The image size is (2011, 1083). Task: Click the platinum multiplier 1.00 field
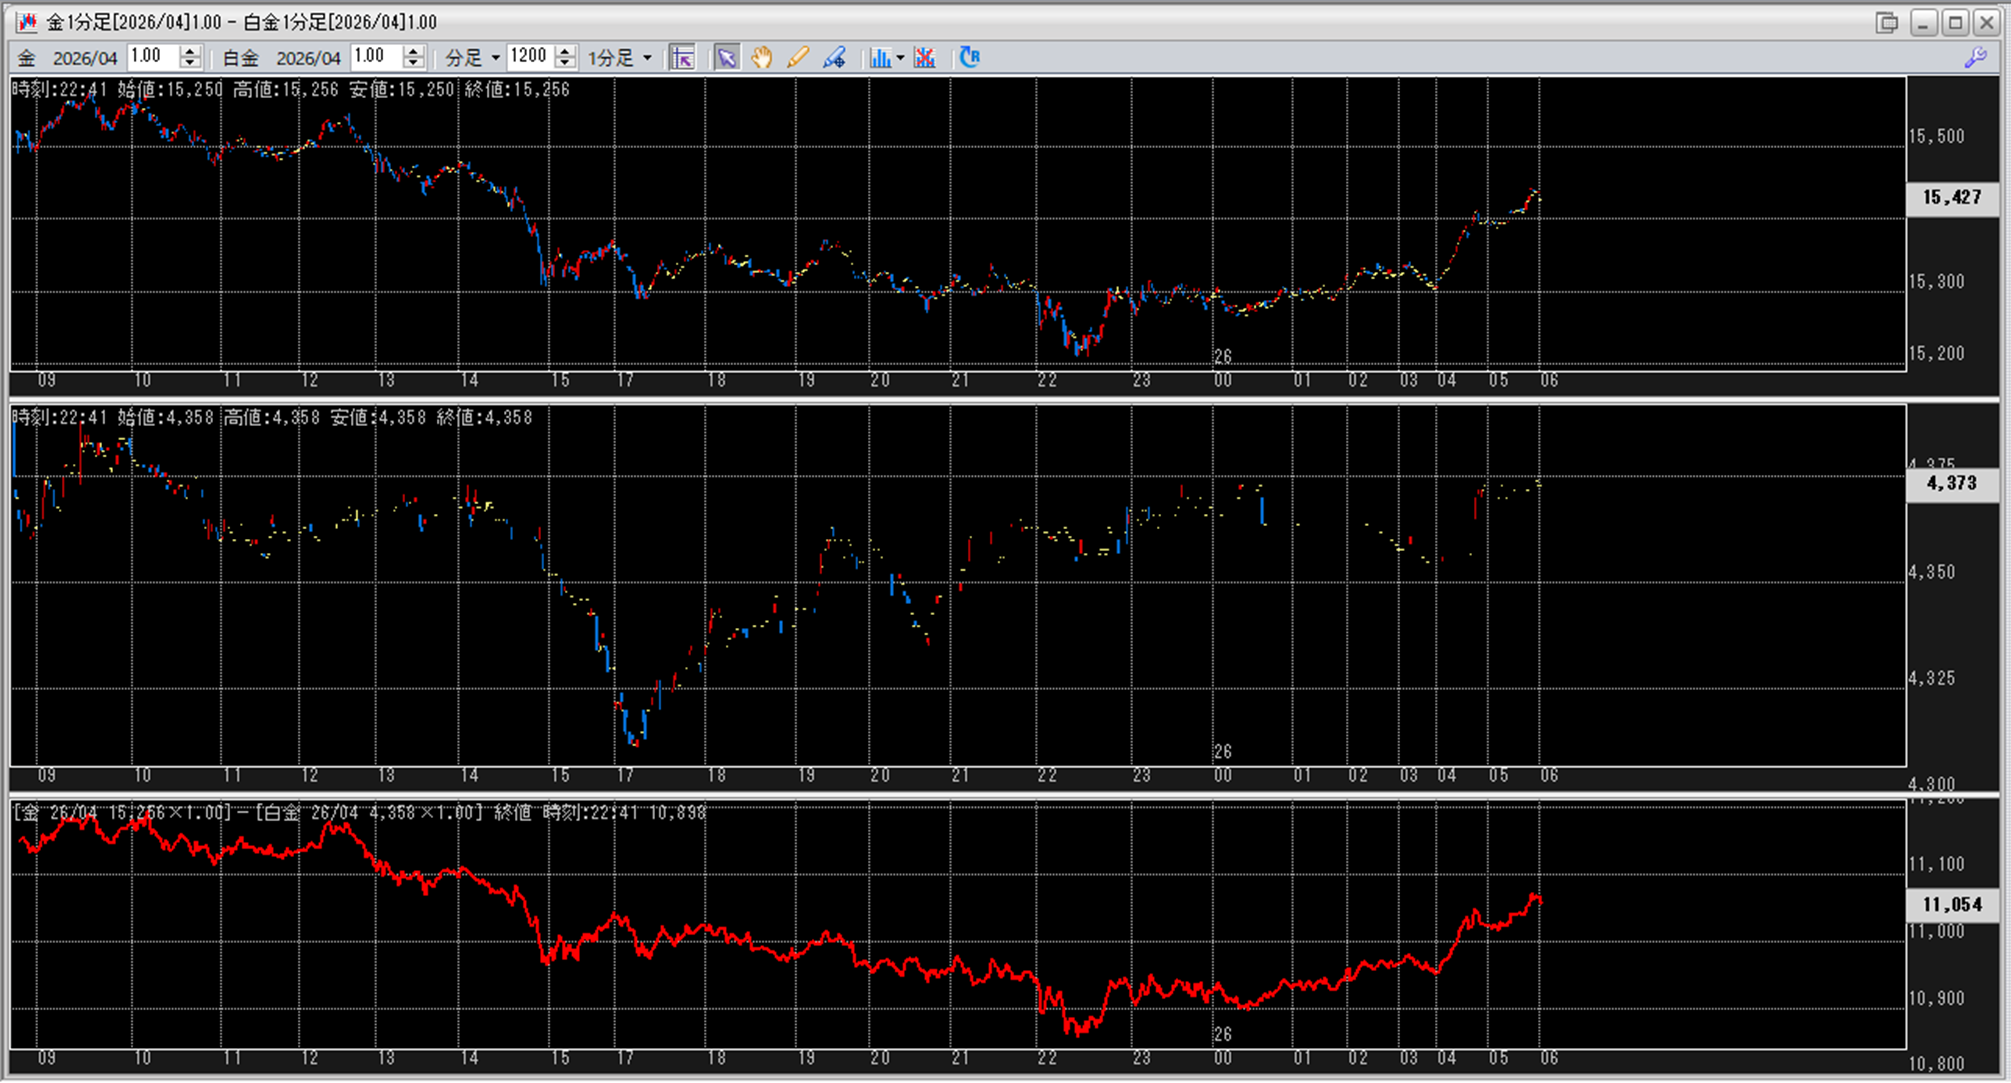tap(377, 57)
